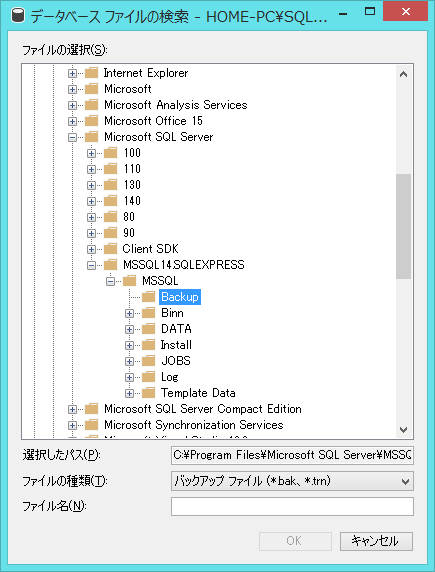Expand the 140 folder node
This screenshot has height=572, width=435.
pyautogui.click(x=91, y=201)
